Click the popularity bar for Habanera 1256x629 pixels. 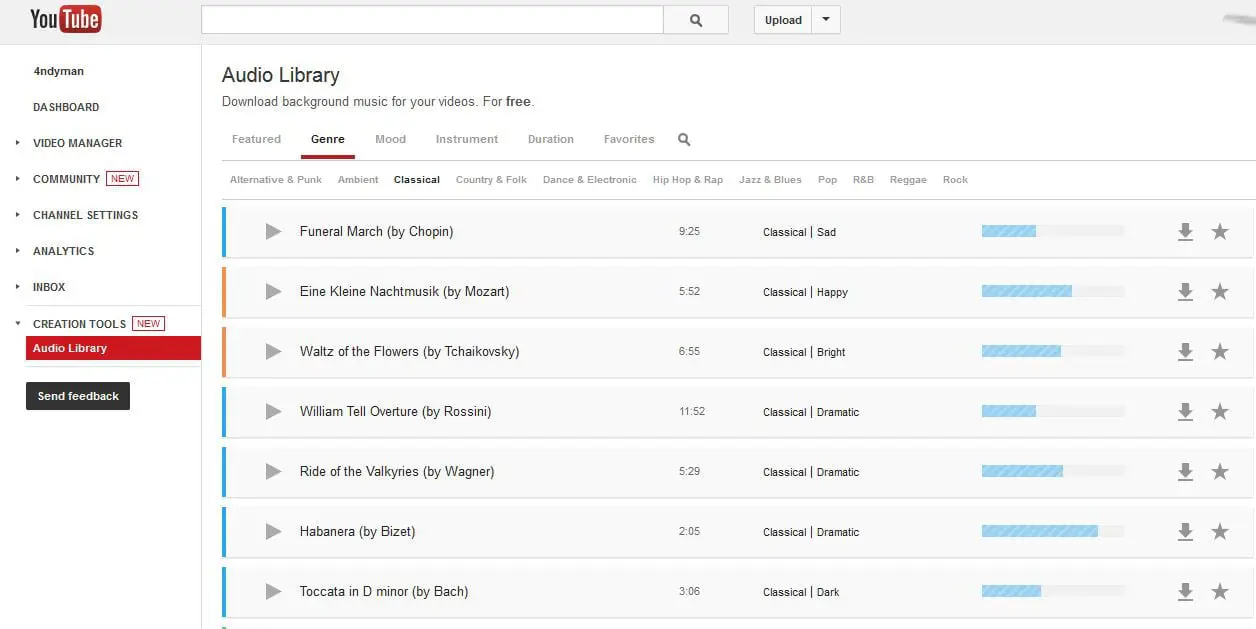pos(1053,532)
